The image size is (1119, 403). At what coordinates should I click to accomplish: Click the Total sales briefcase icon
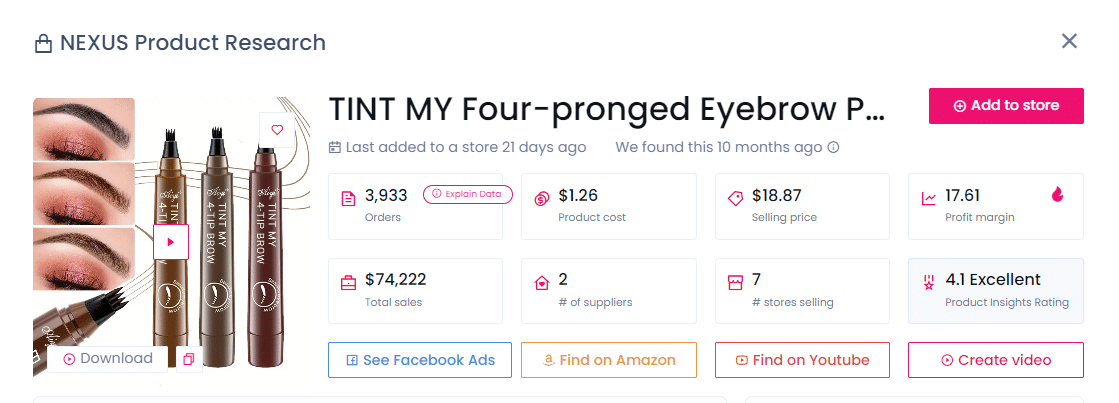[348, 282]
